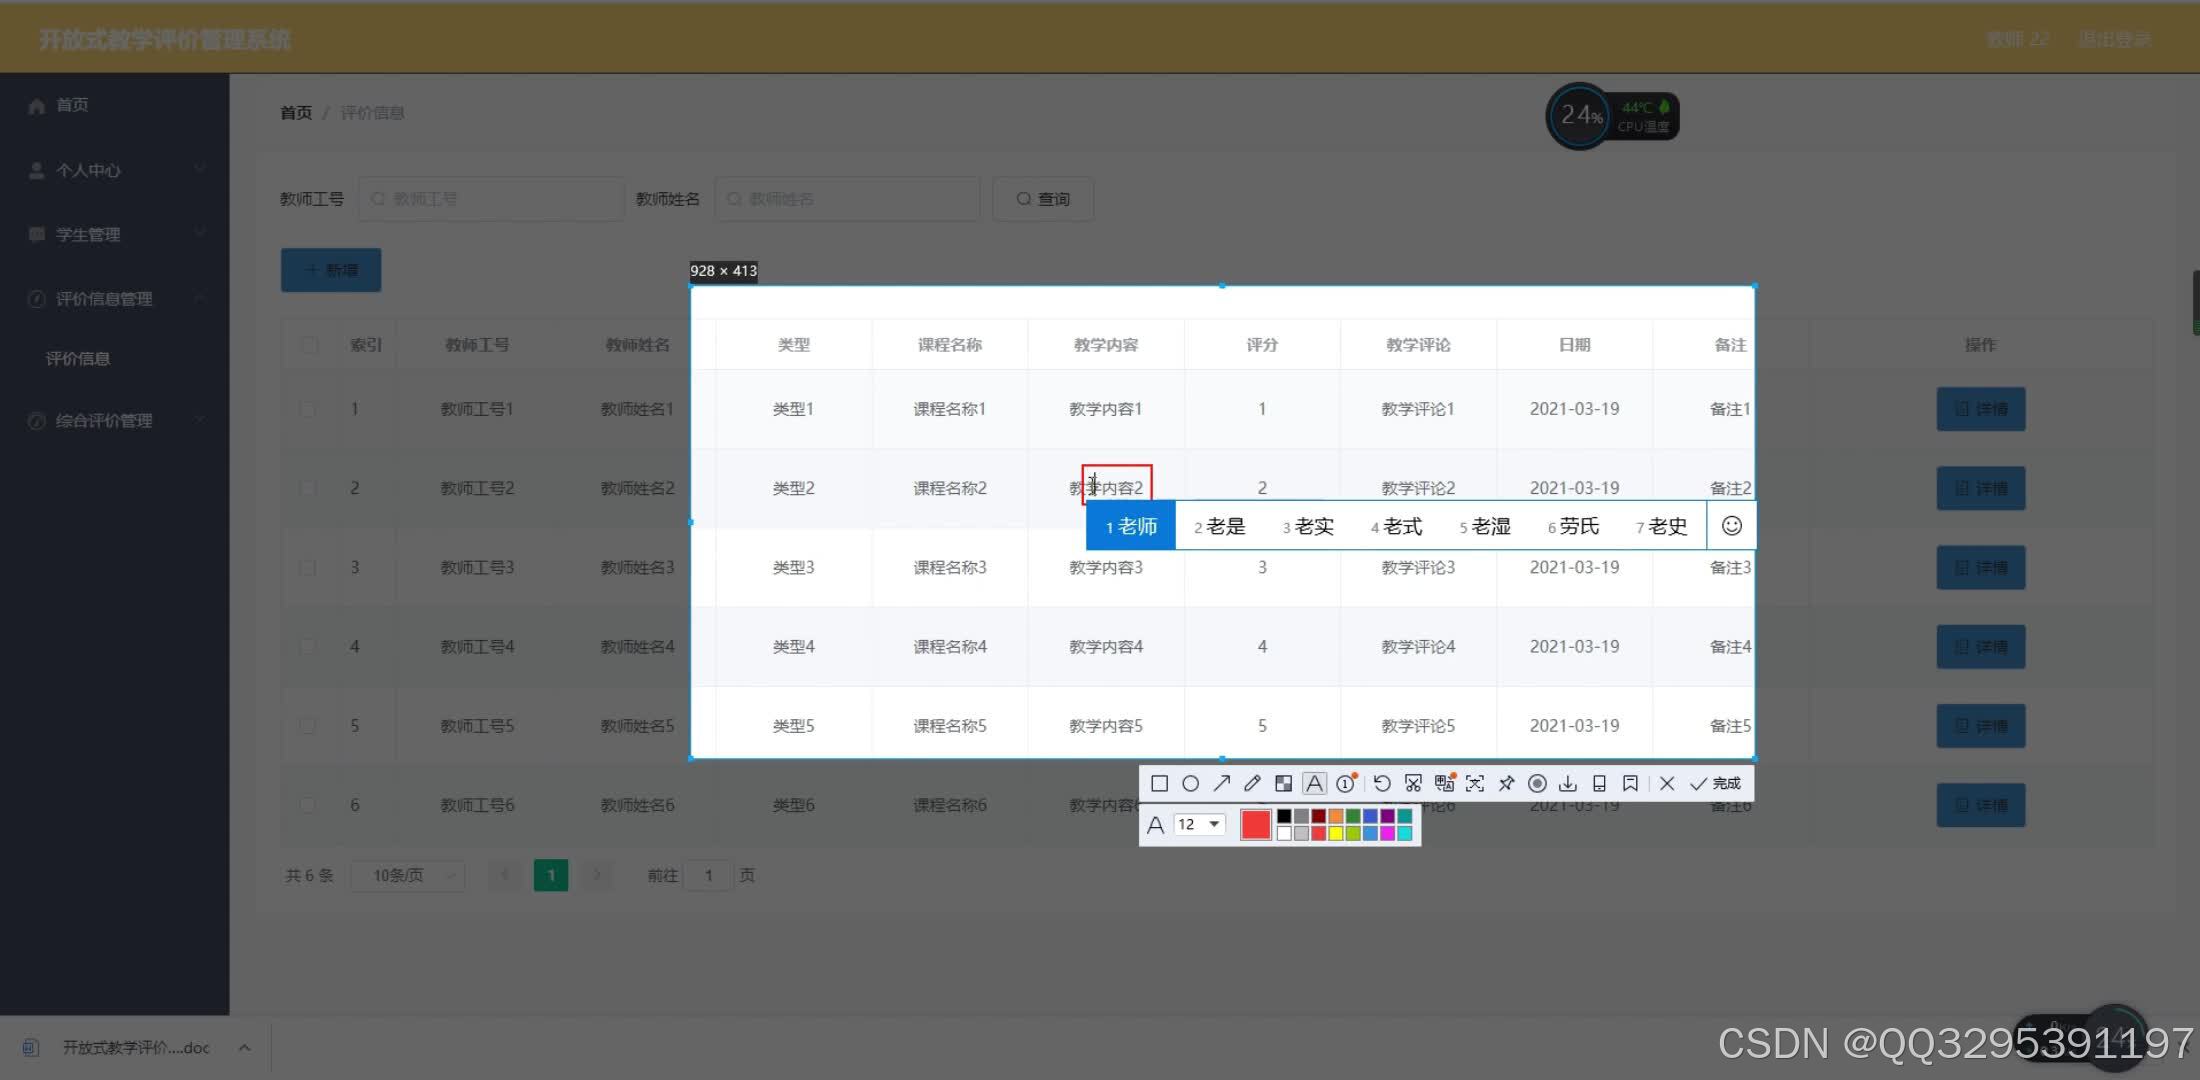2200x1080 pixels.
Task: Pick the black color swatch
Action: [1284, 816]
